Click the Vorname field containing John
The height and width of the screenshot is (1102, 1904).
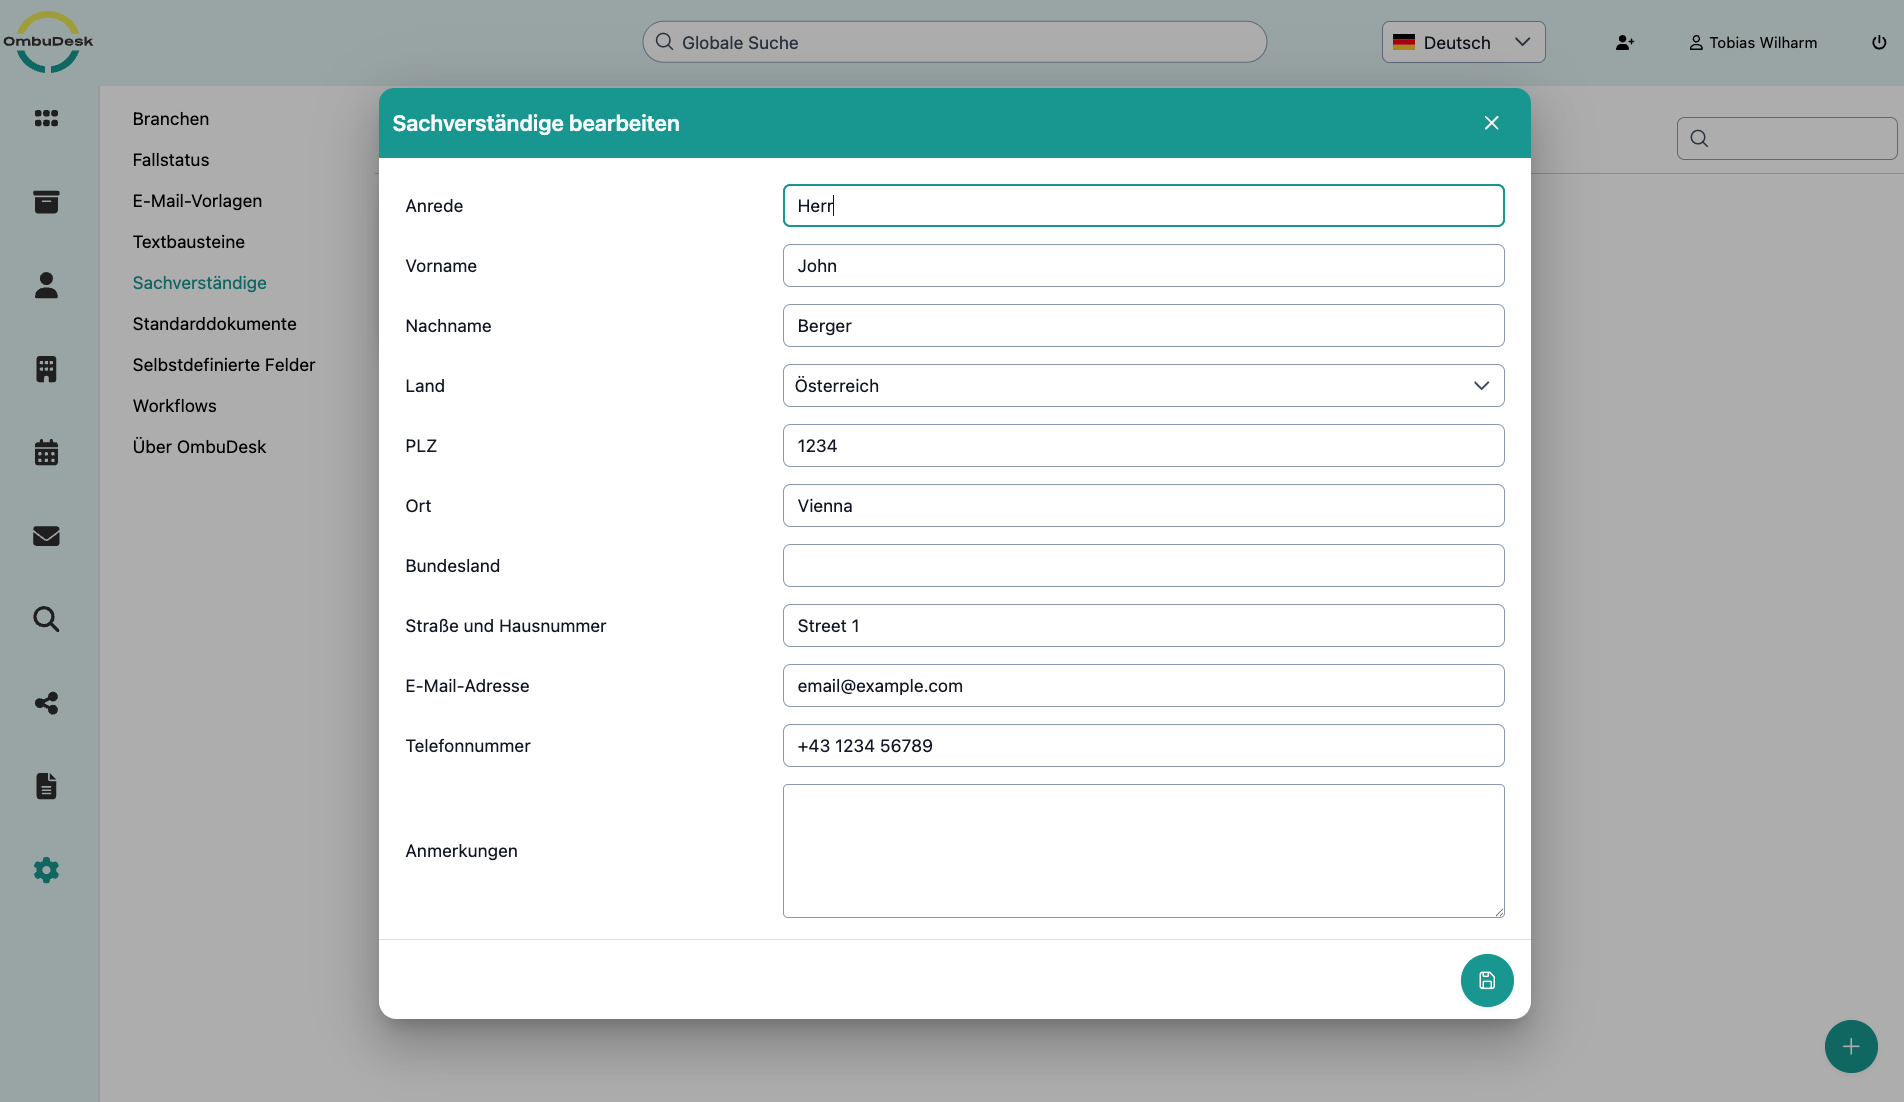coord(1144,266)
